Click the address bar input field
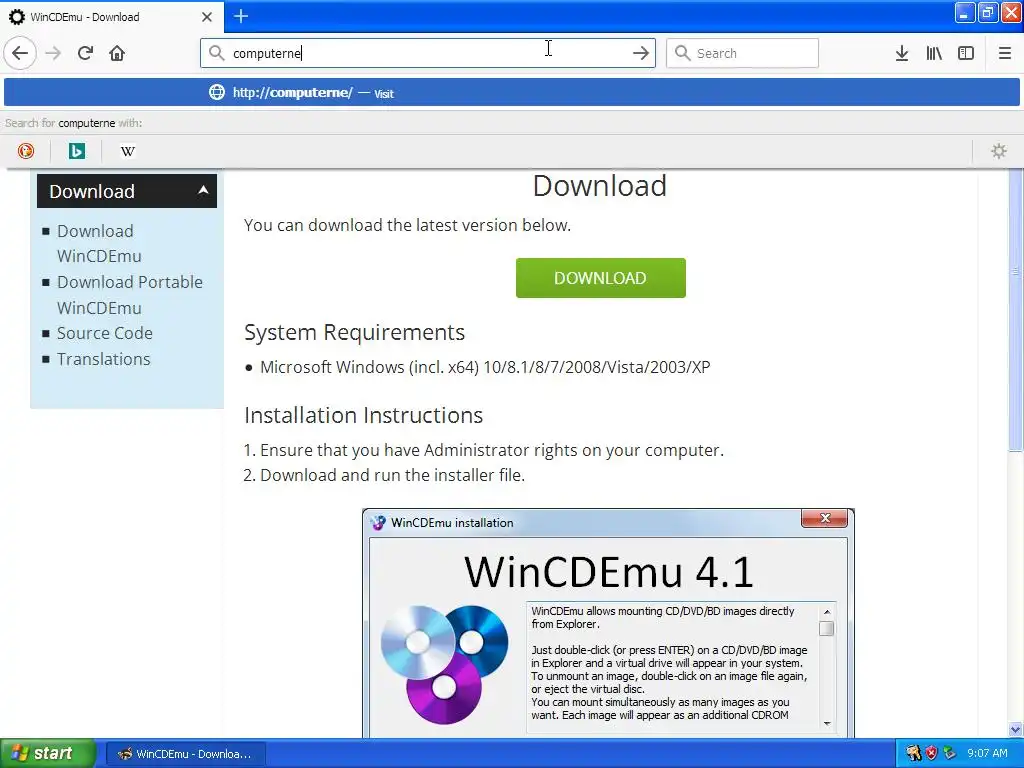This screenshot has width=1024, height=768. tap(428, 53)
